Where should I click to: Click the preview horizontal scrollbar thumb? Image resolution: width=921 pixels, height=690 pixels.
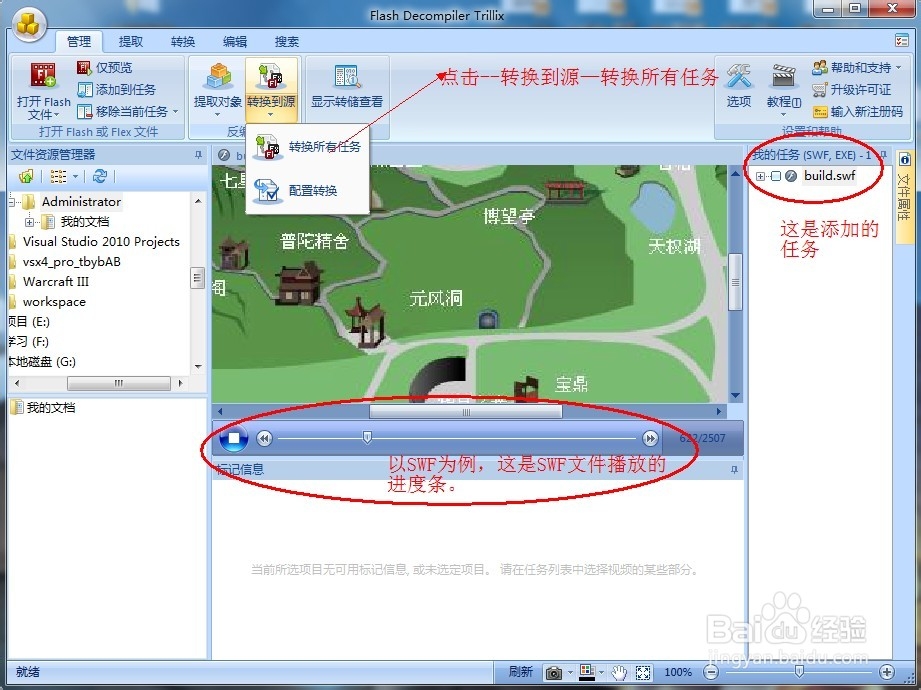point(466,412)
